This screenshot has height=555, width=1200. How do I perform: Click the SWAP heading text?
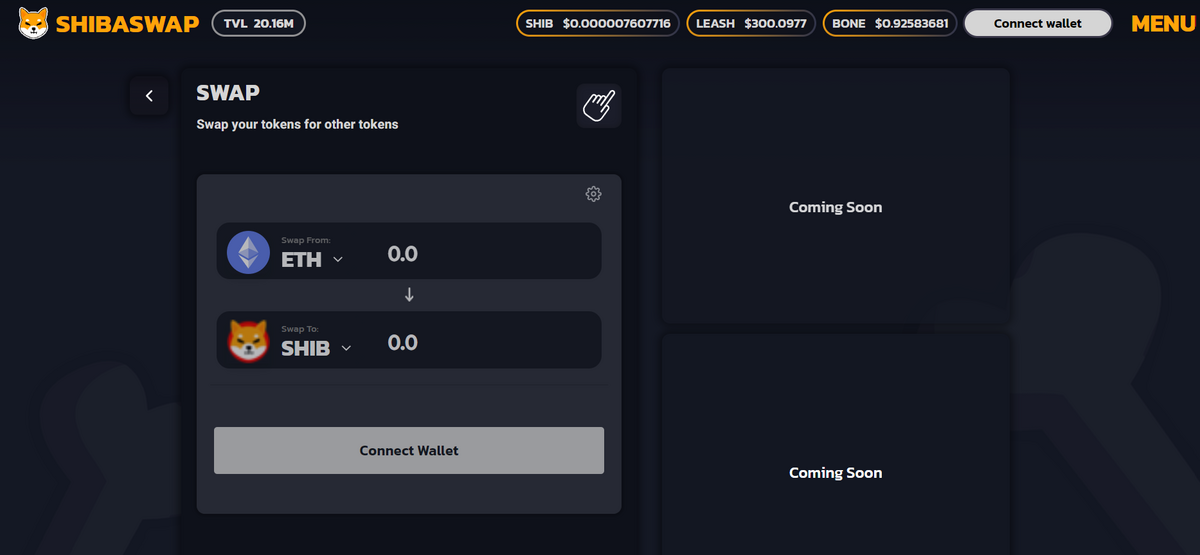[x=228, y=93]
